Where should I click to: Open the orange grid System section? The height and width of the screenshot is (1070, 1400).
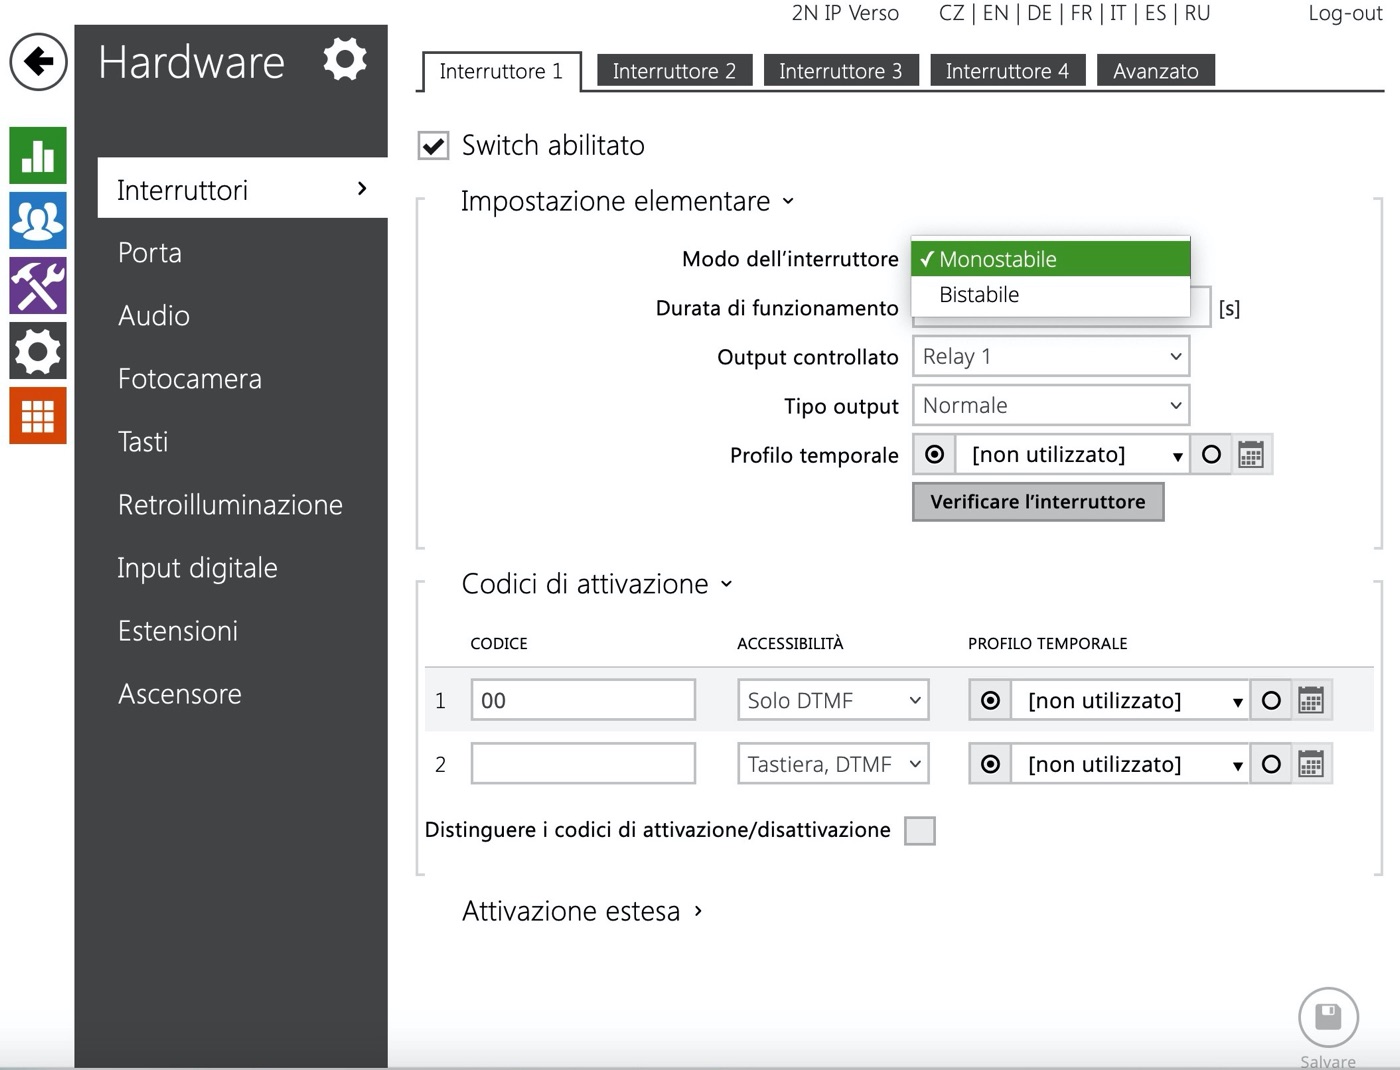pyautogui.click(x=38, y=415)
